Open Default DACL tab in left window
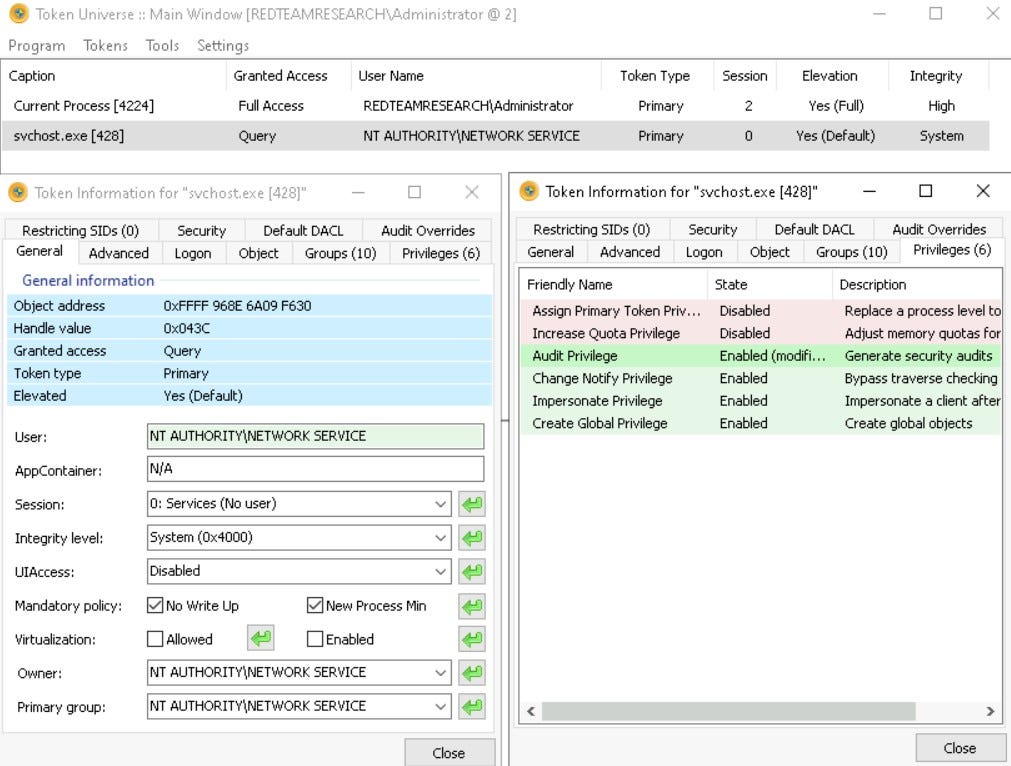The width and height of the screenshot is (1011, 766). [303, 231]
